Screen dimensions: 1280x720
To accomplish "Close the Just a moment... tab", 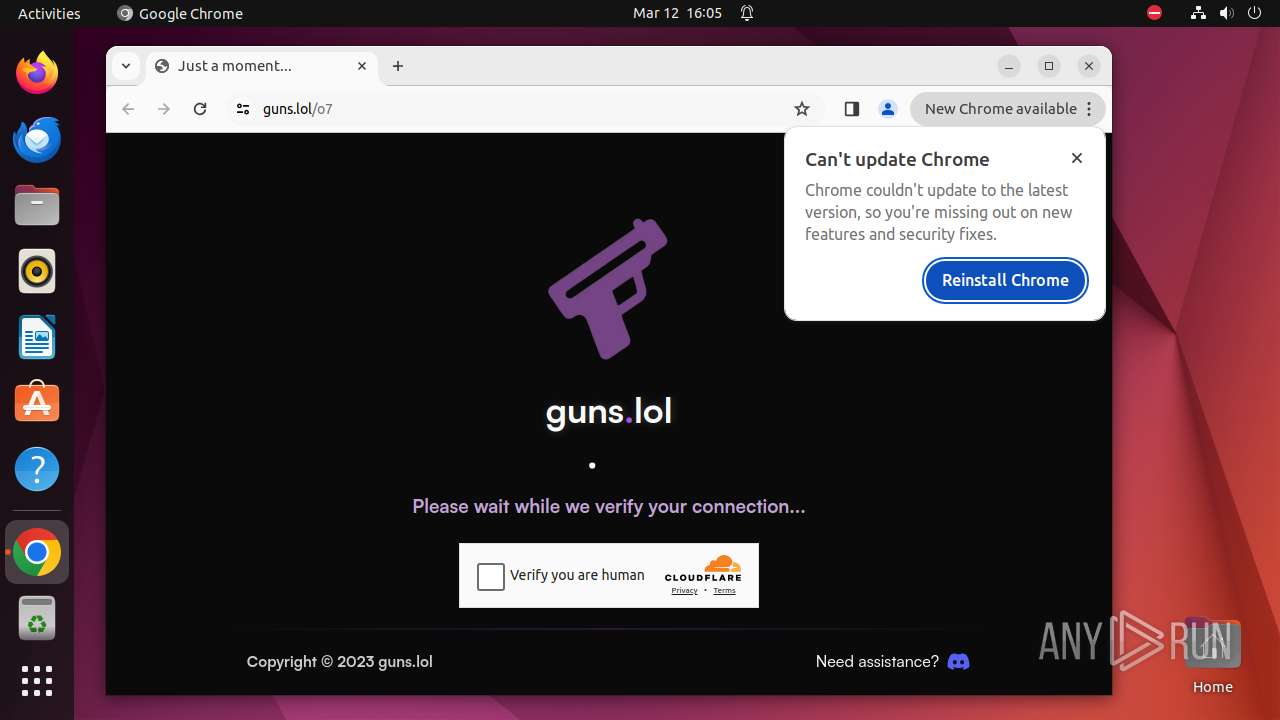I will point(362,66).
